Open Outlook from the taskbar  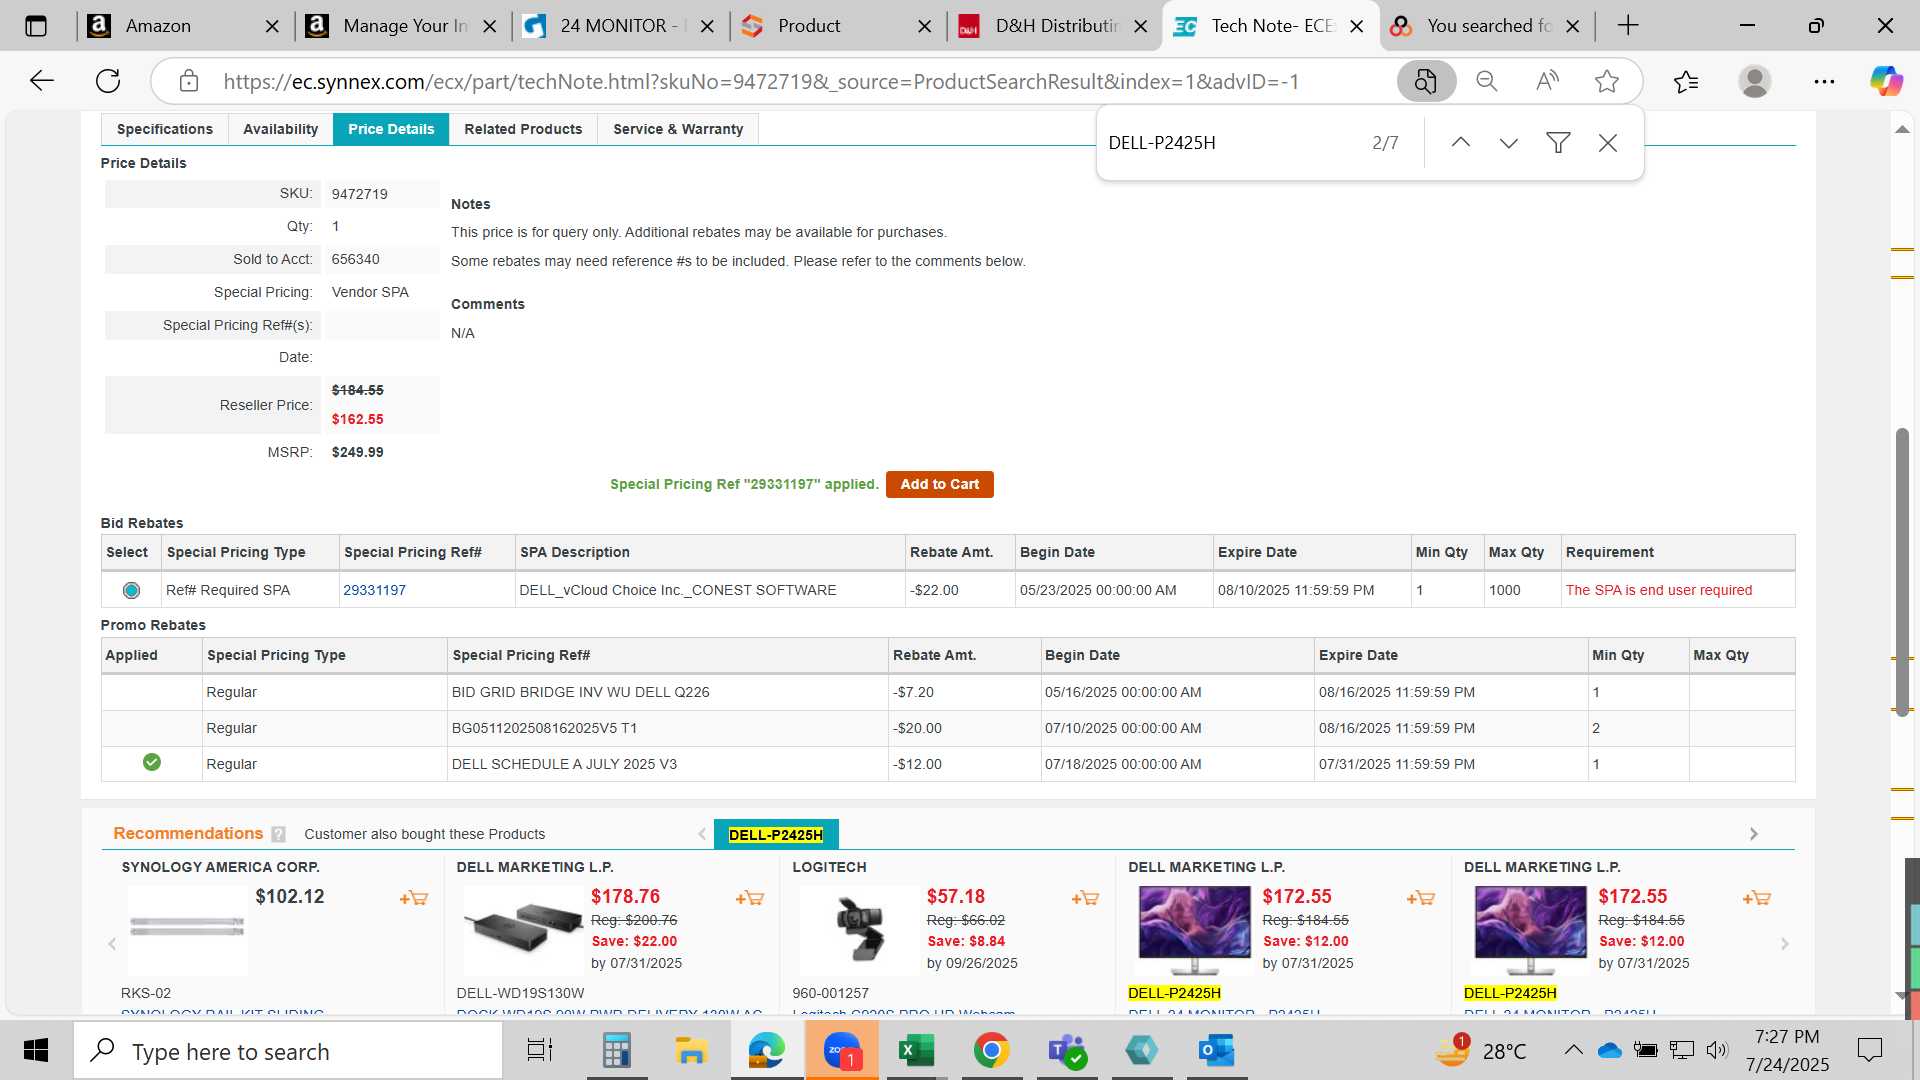pos(1216,1051)
